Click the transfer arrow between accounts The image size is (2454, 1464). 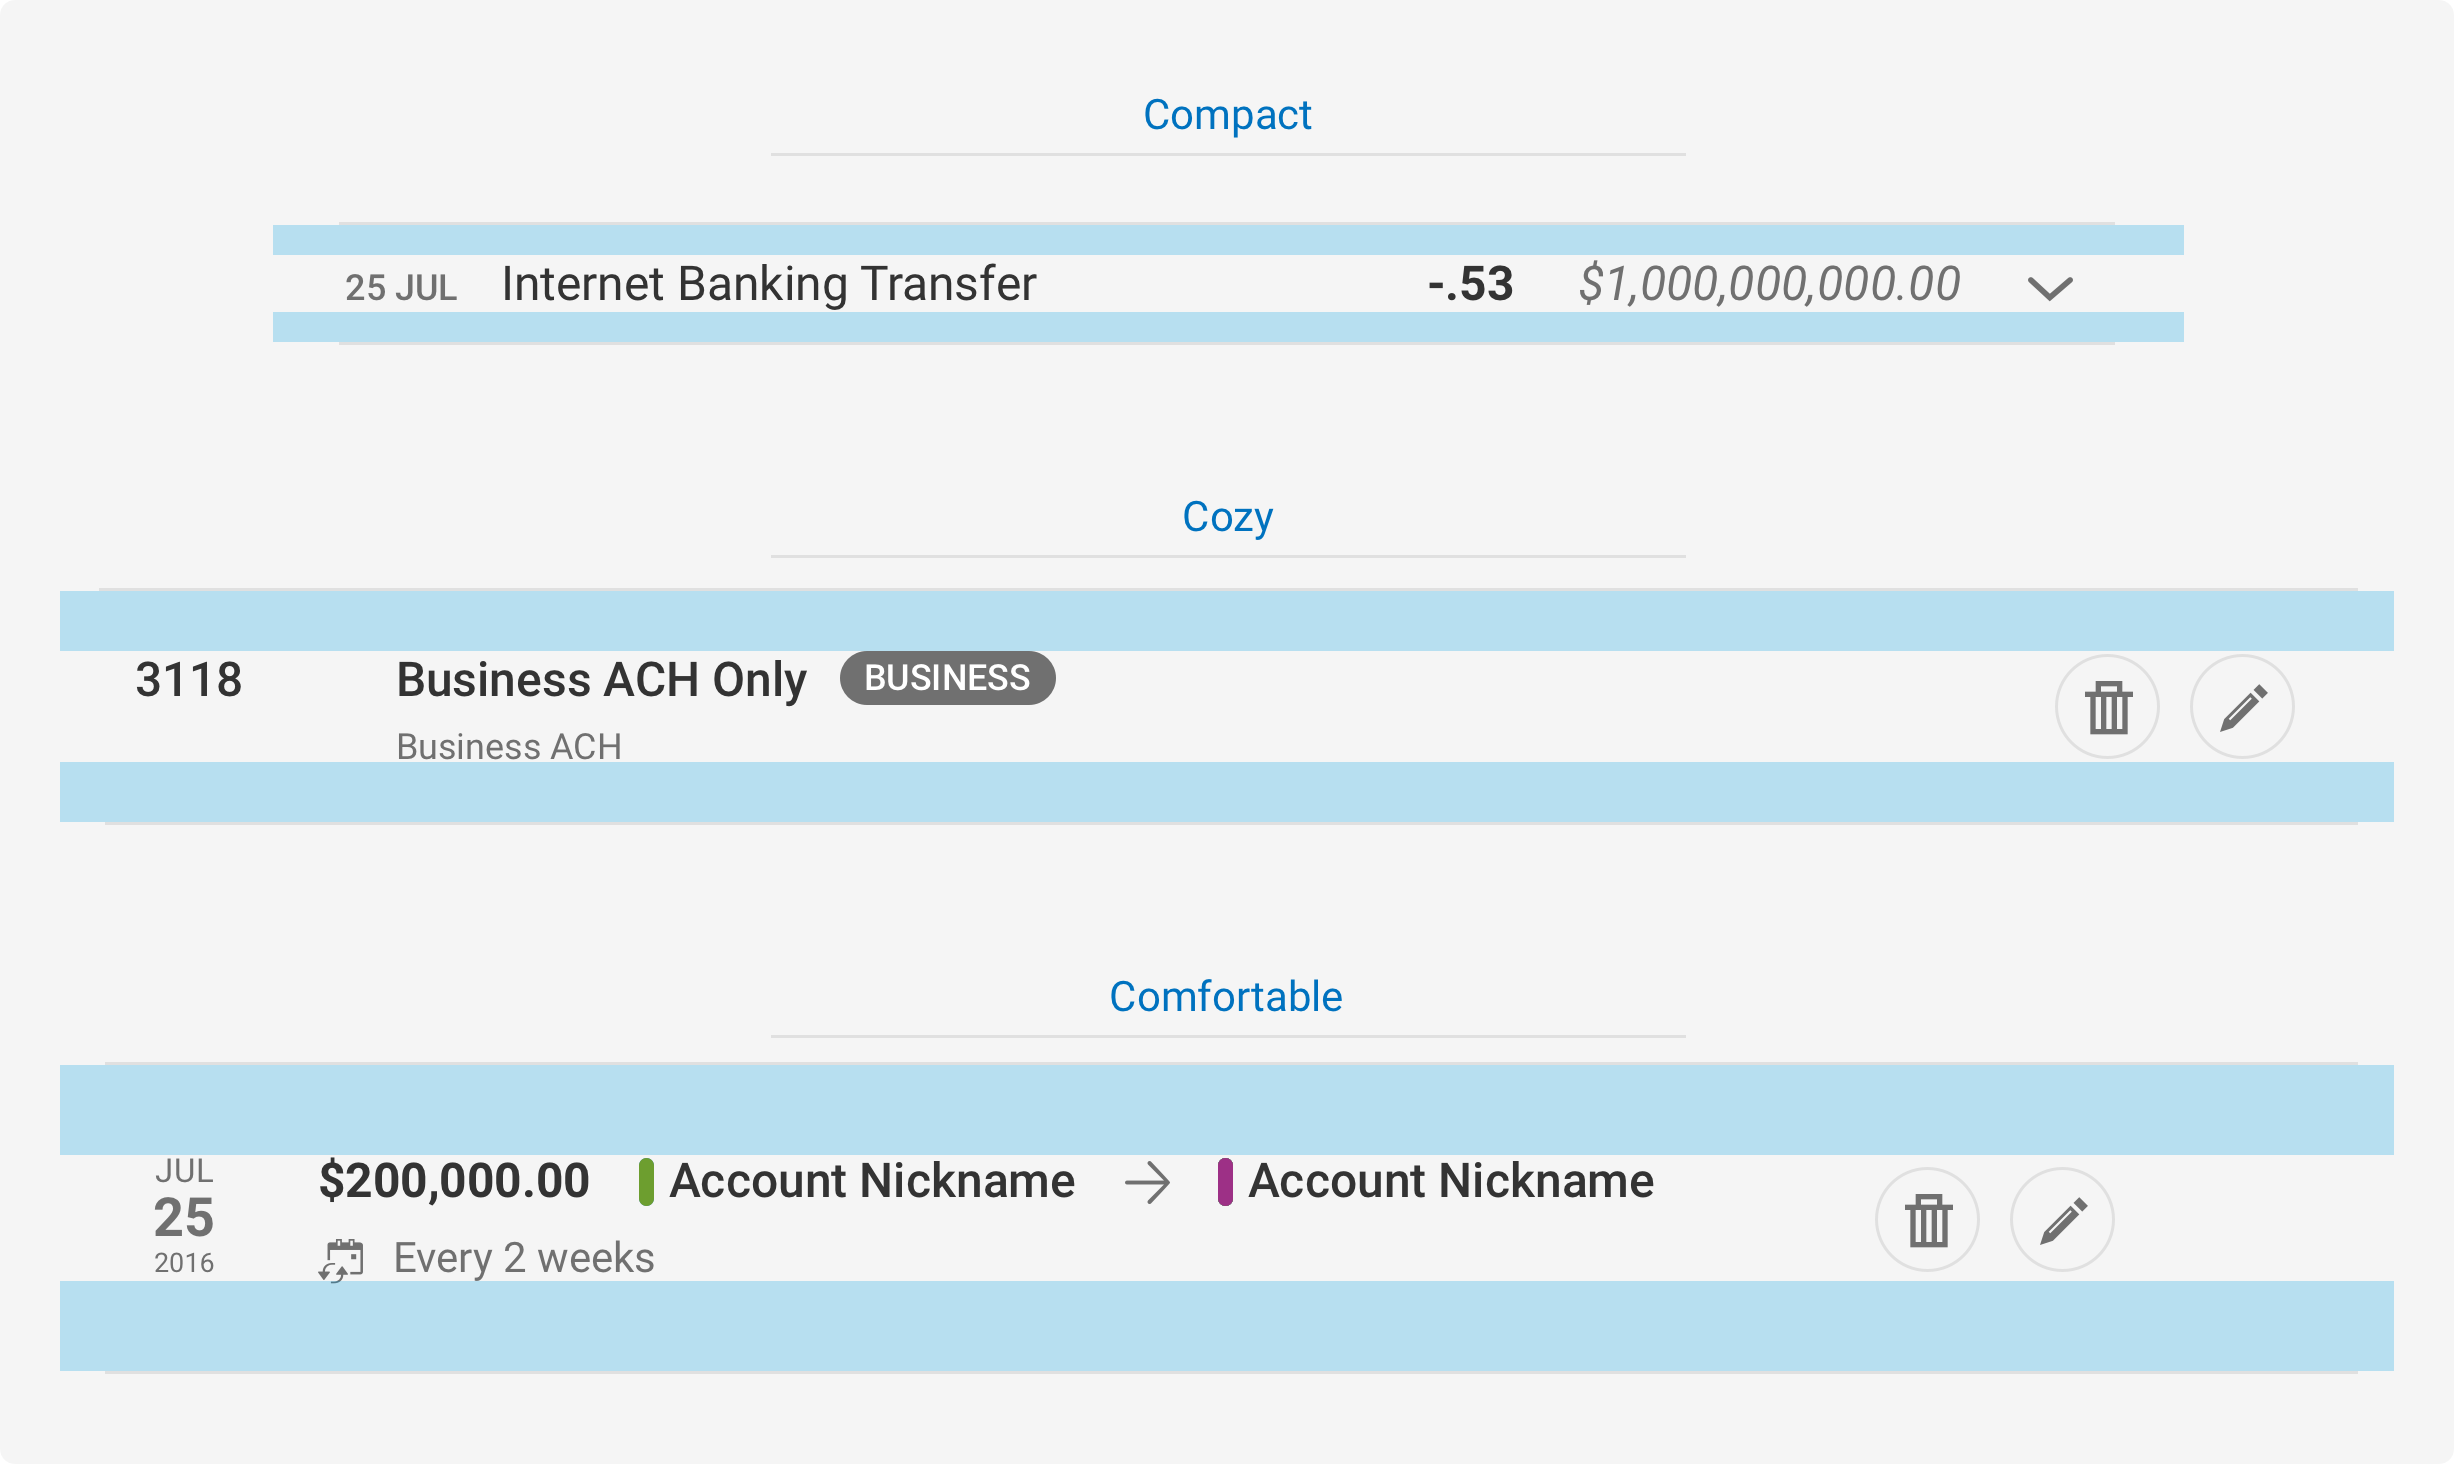[1146, 1183]
